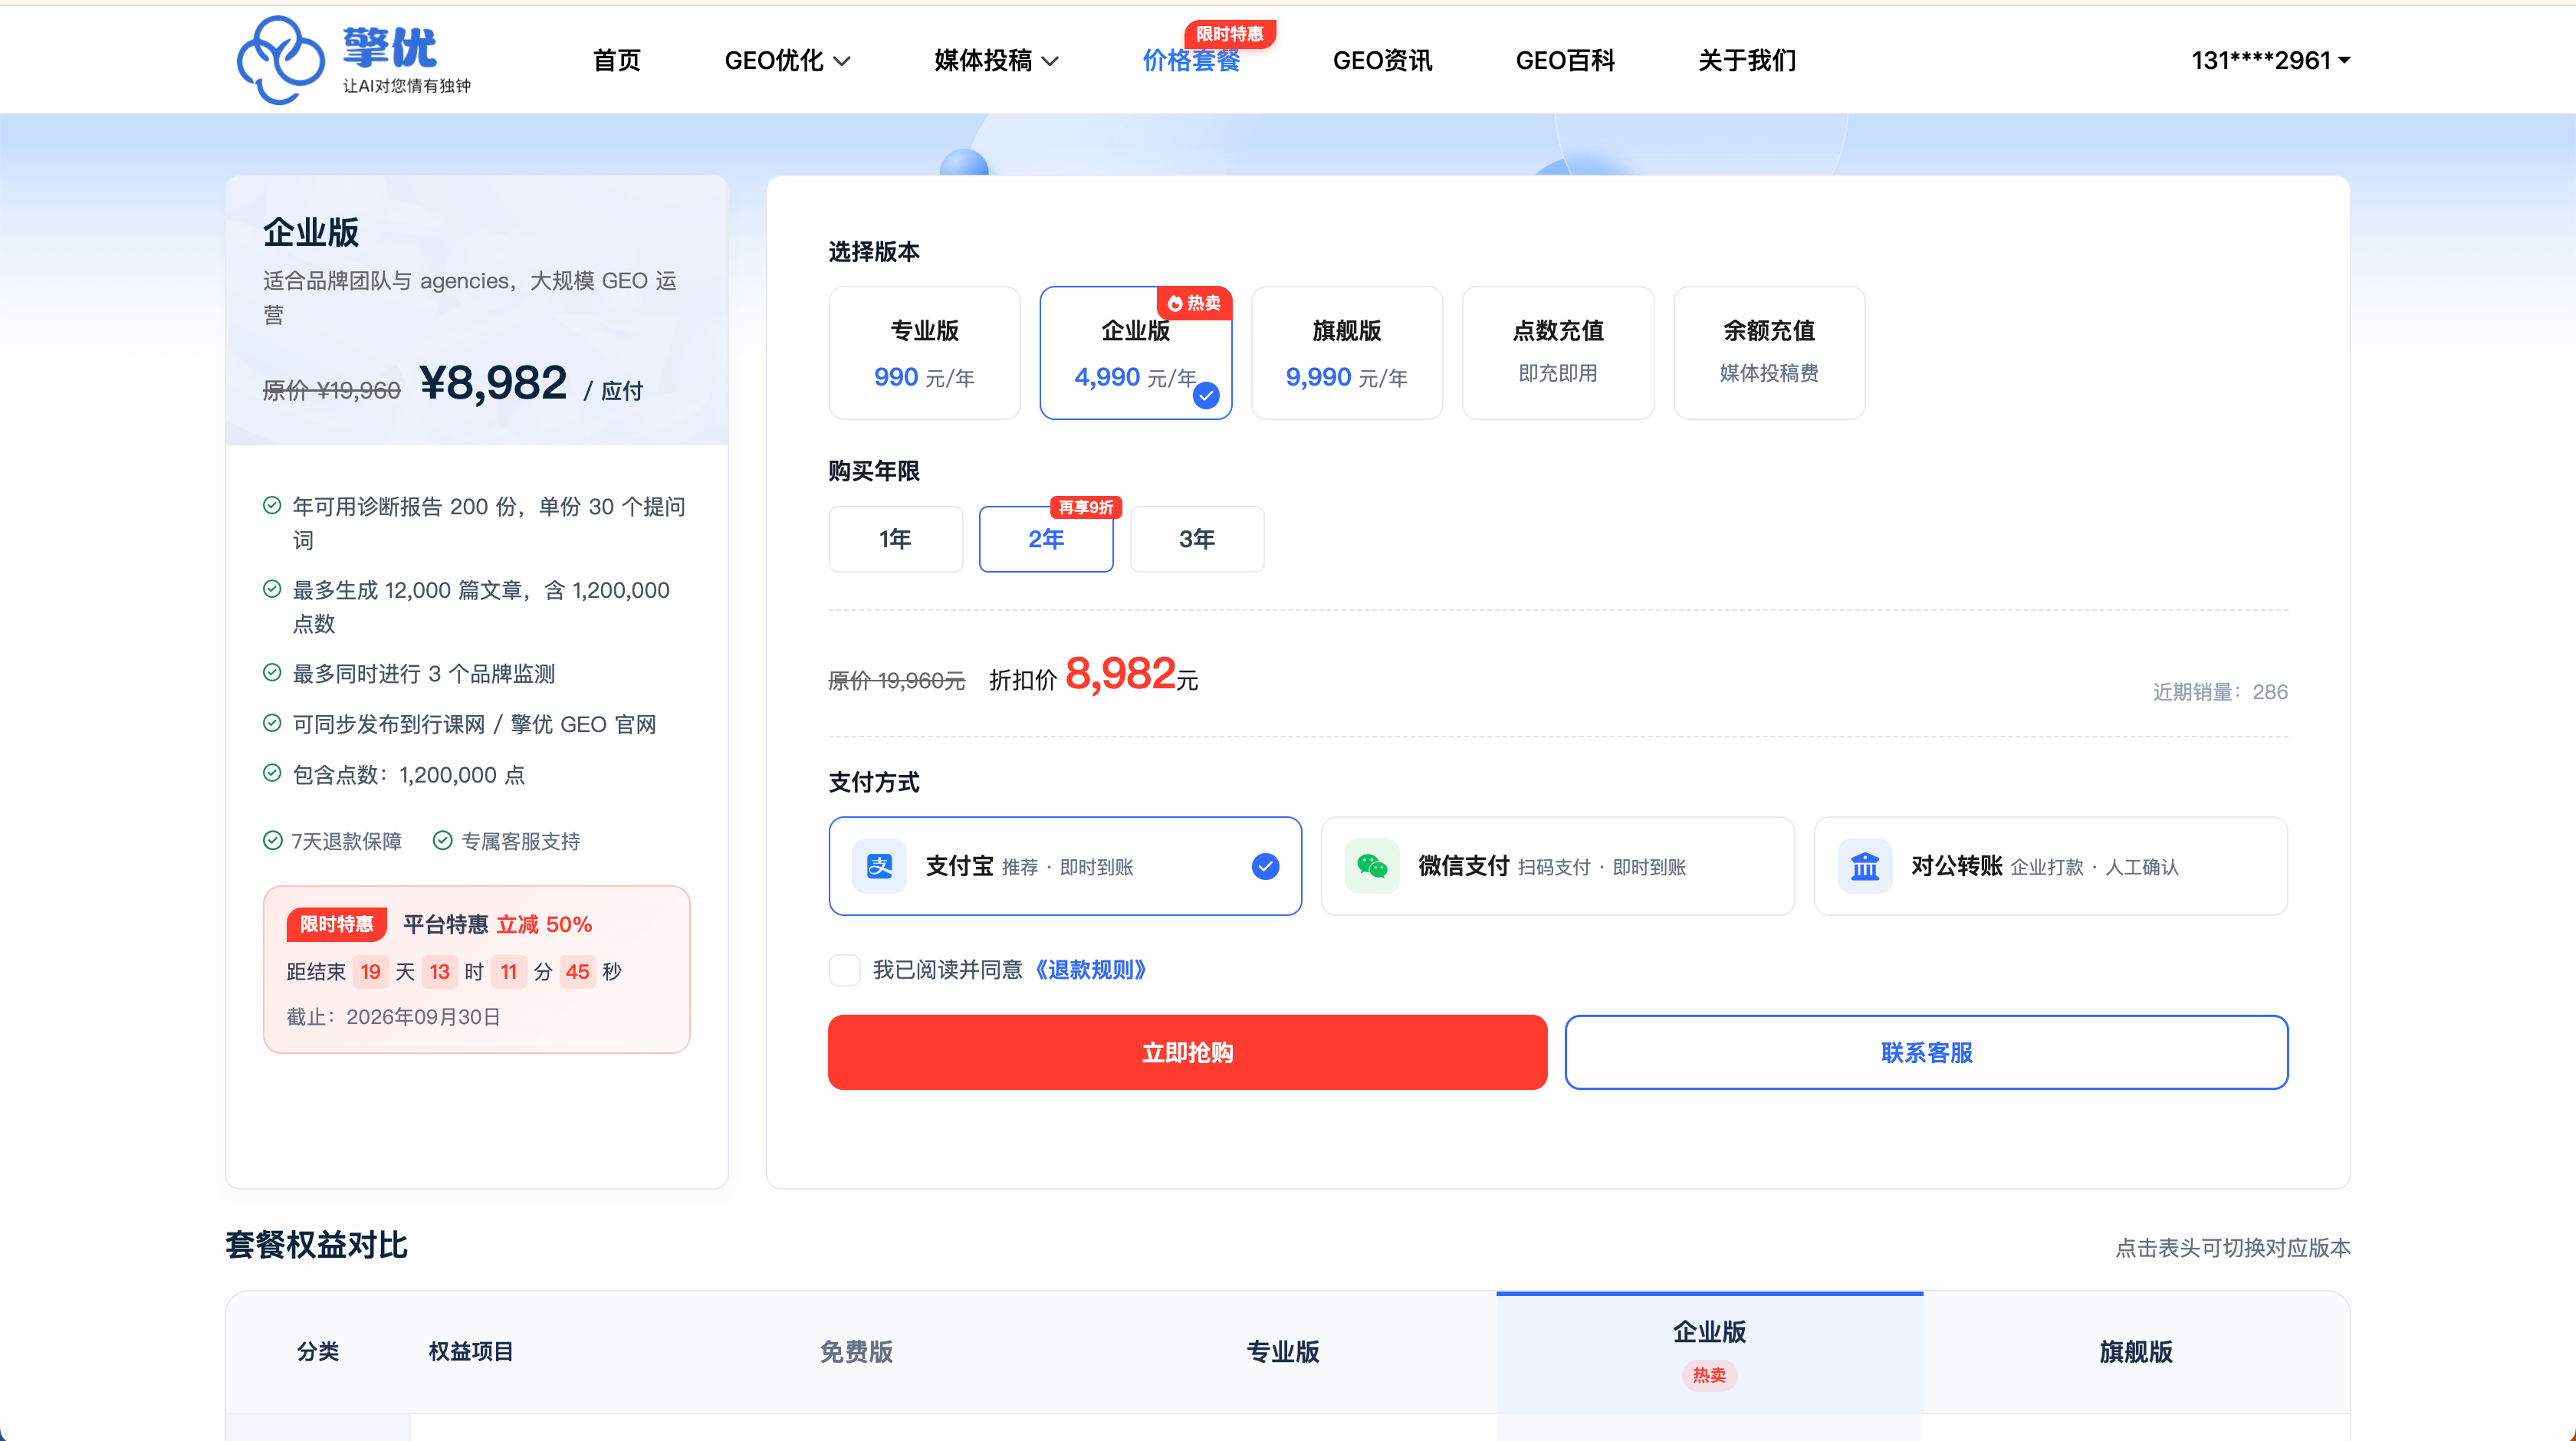Click the checkmark icon beside 专属客服支持
The height and width of the screenshot is (1441, 2576).
click(x=442, y=840)
